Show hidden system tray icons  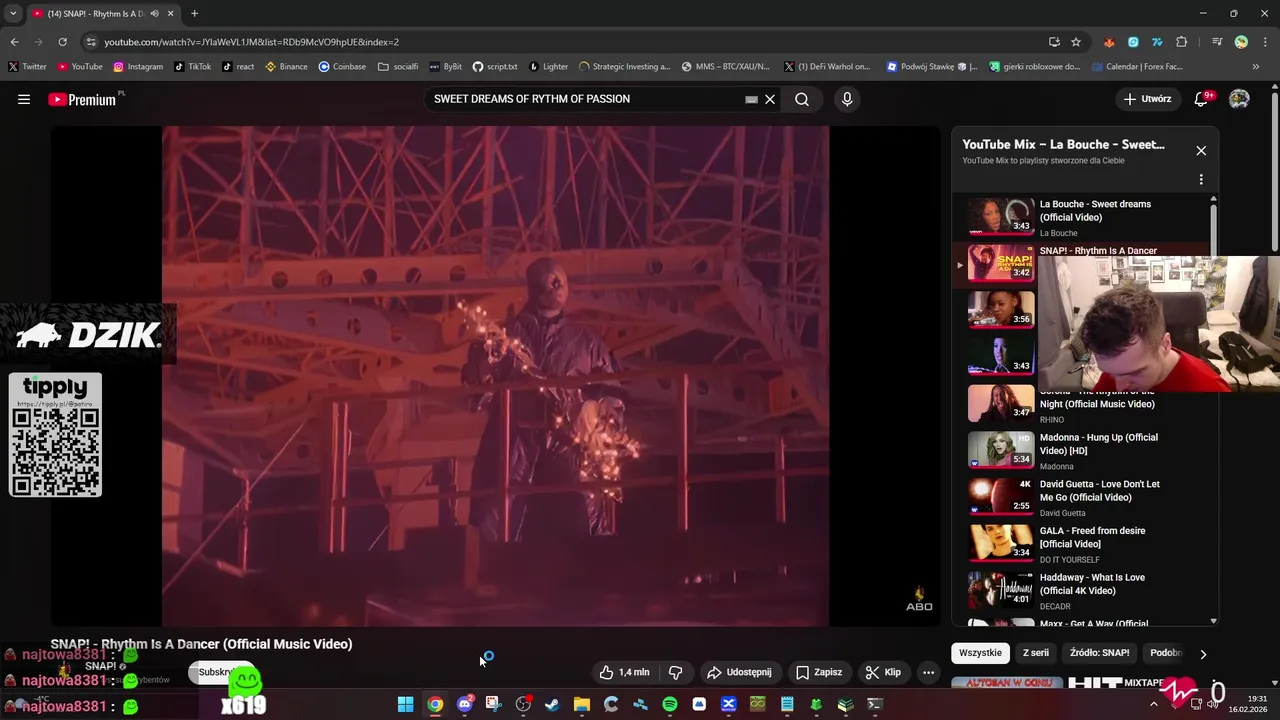tap(1153, 704)
